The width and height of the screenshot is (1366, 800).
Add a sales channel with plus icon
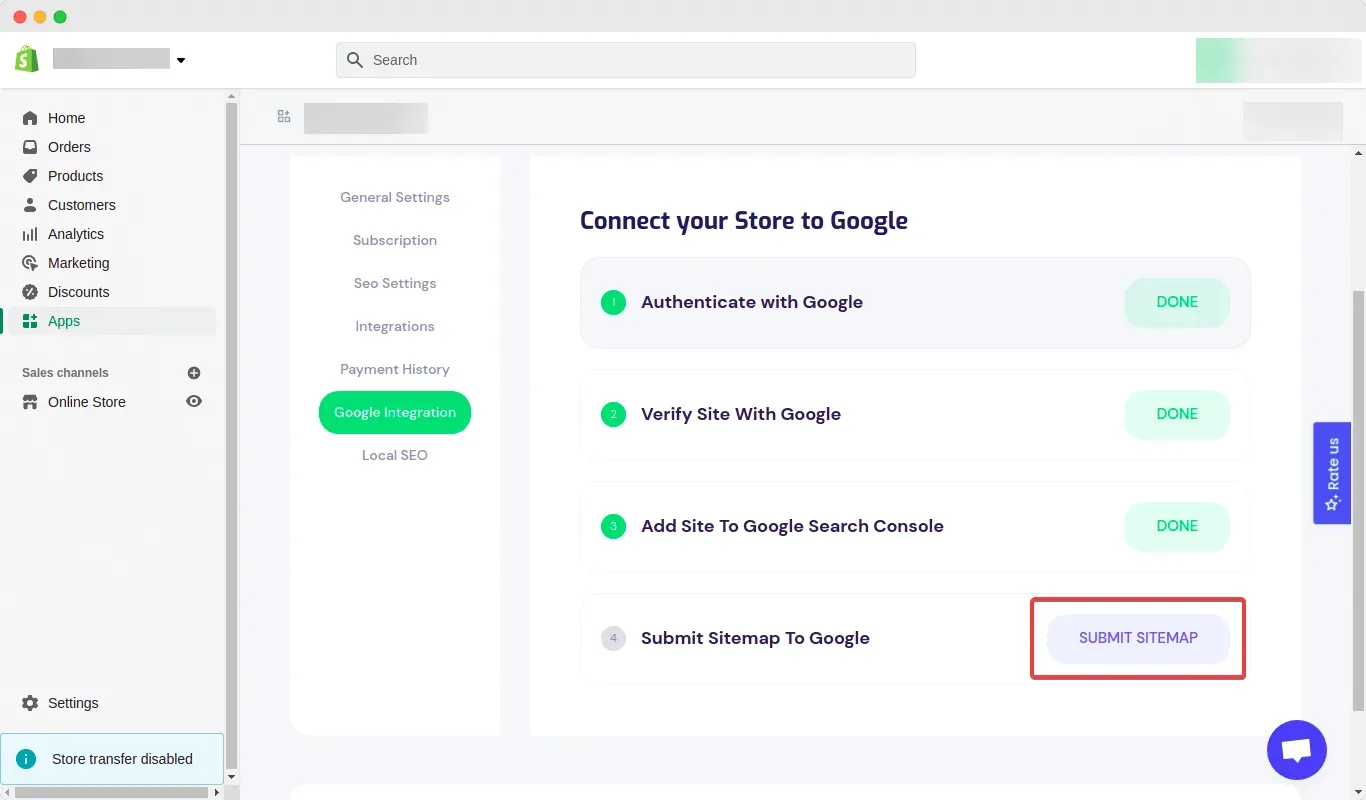194,373
